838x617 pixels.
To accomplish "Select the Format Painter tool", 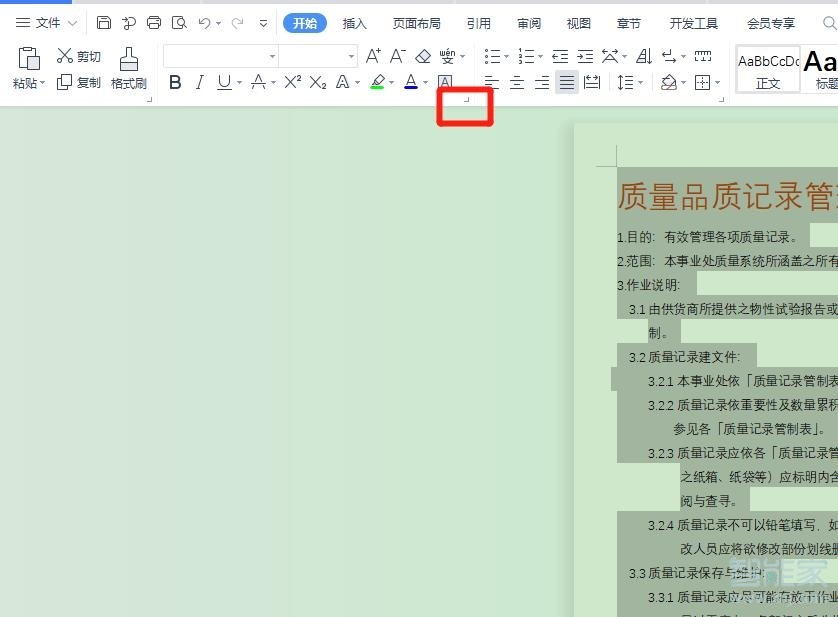I will coord(128,70).
